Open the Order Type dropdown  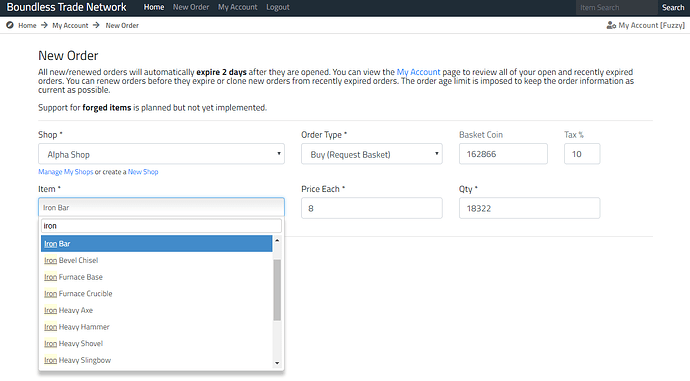(x=372, y=154)
